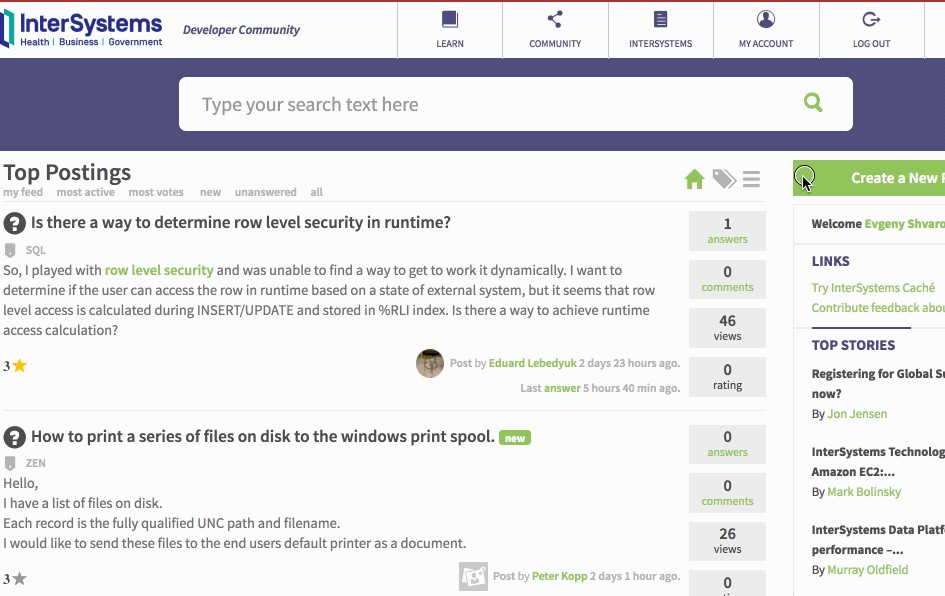Open the 'row level security' link
945x596 pixels.
point(159,270)
